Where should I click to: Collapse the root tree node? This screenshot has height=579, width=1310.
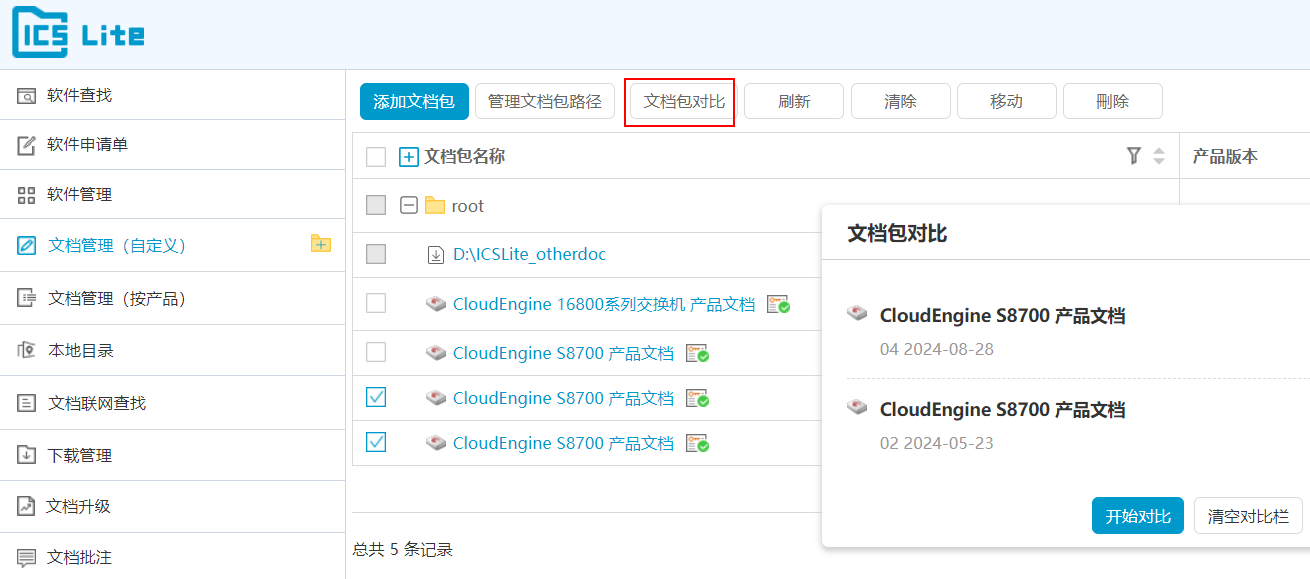coord(408,205)
